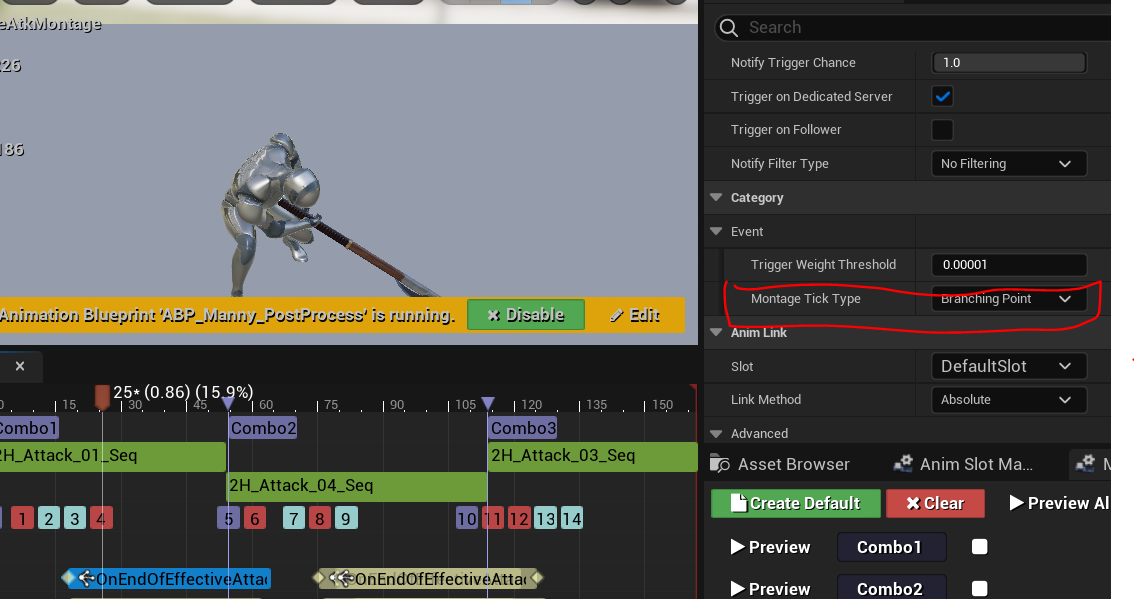The height and width of the screenshot is (599, 1134).
Task: Select notify marker 6
Action: pyautogui.click(x=255, y=518)
